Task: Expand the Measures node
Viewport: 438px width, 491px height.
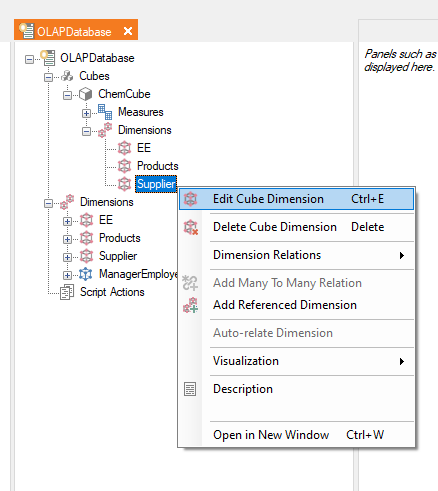Action: pyautogui.click(x=86, y=113)
